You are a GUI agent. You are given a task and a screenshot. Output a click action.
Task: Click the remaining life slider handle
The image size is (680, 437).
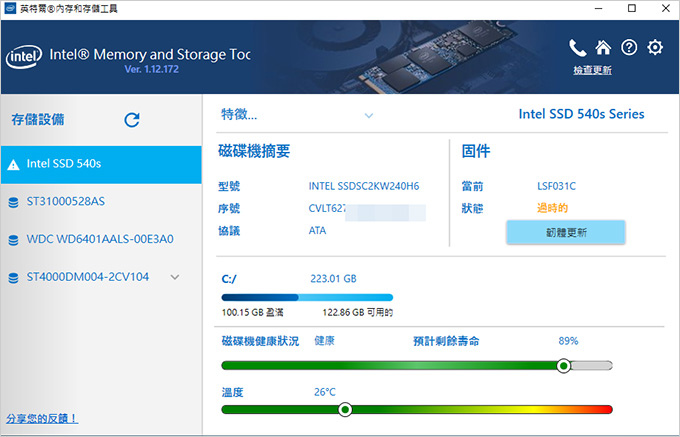click(564, 366)
